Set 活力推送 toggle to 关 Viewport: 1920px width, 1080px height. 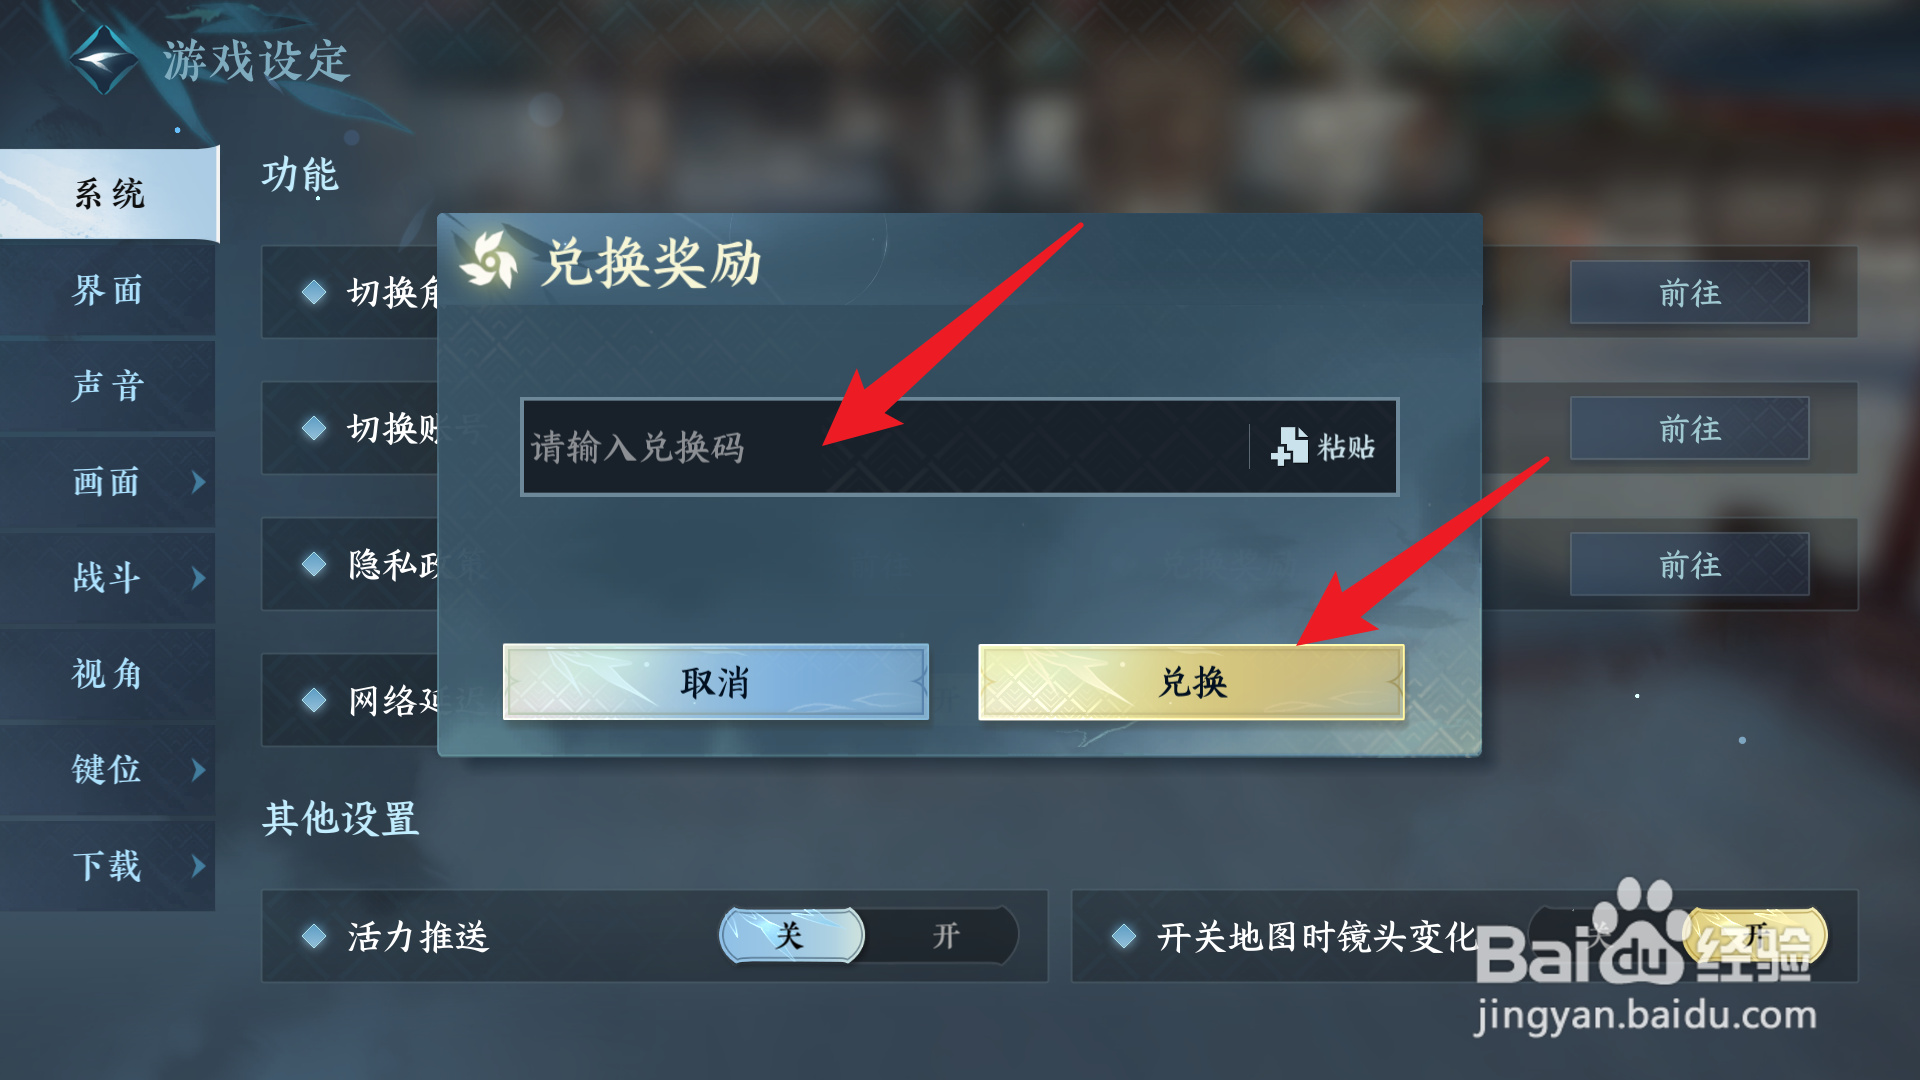(x=791, y=936)
